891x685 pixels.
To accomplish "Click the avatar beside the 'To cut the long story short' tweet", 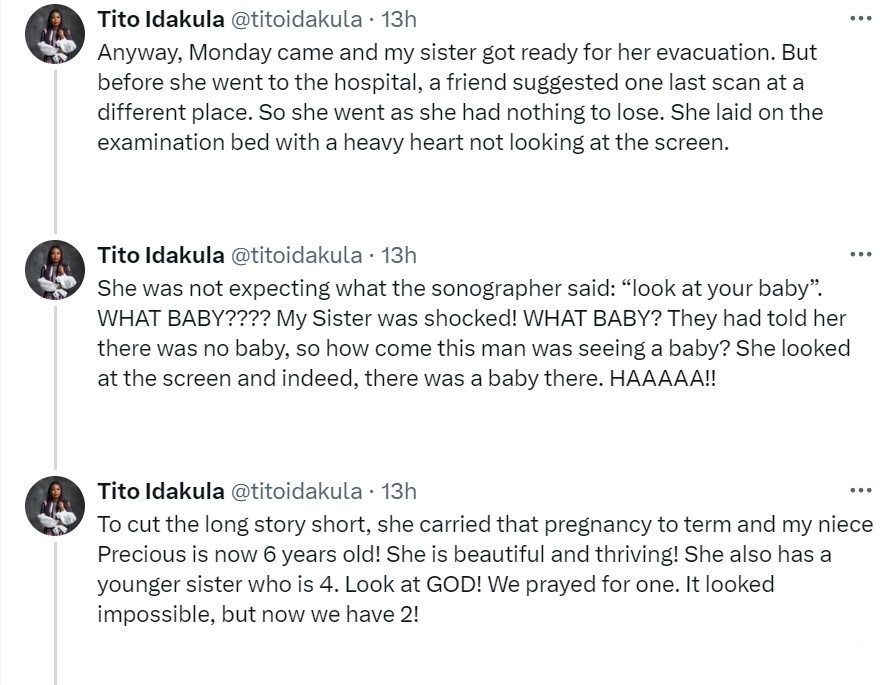I will (x=55, y=507).
